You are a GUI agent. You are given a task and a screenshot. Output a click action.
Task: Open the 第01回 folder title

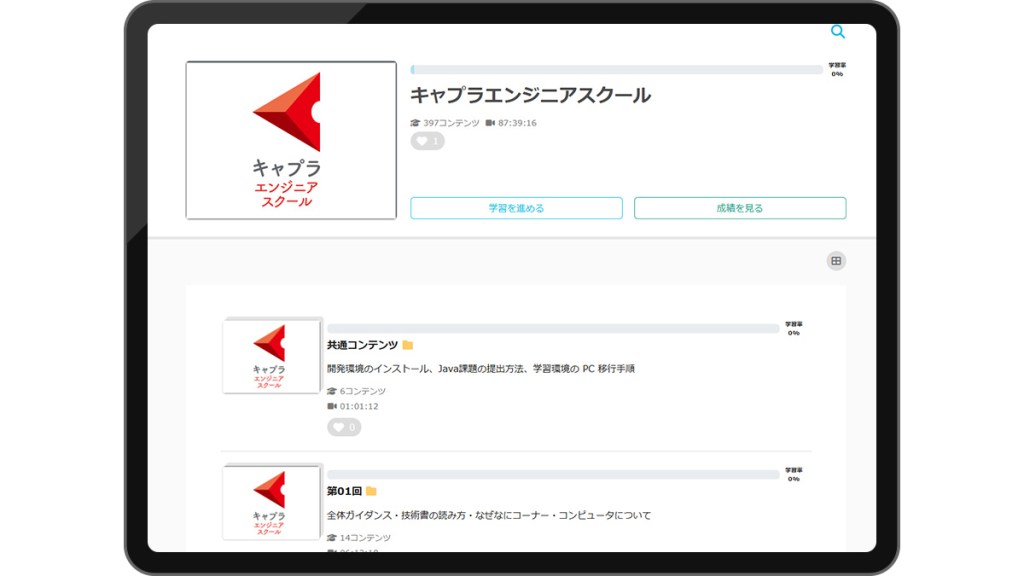344,491
